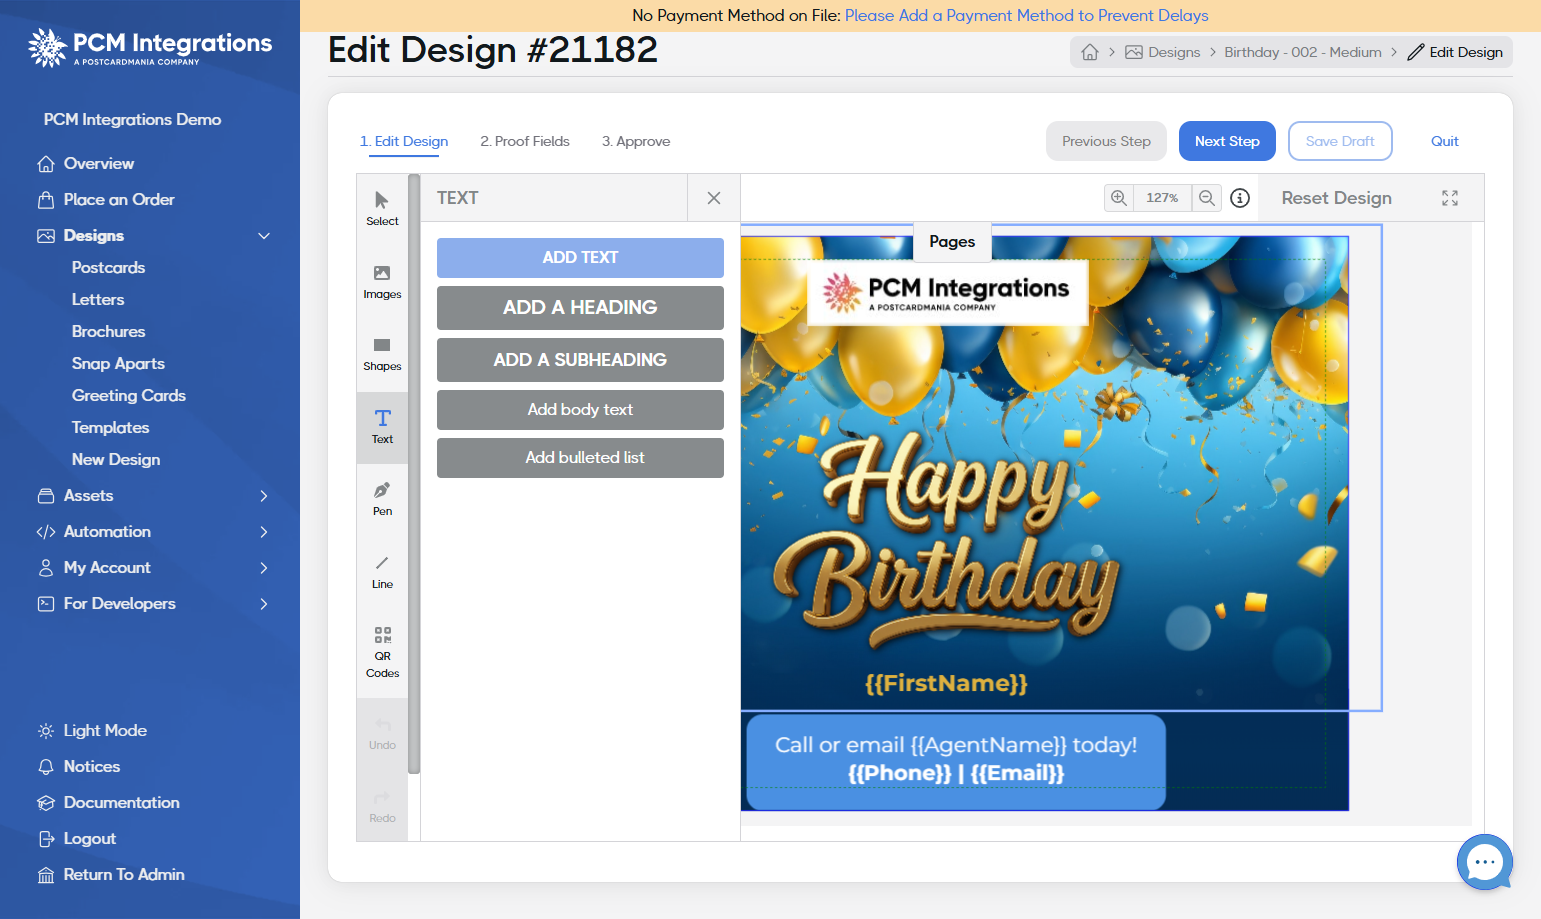Collapse the Designs menu section
The height and width of the screenshot is (919, 1541).
pos(264,236)
